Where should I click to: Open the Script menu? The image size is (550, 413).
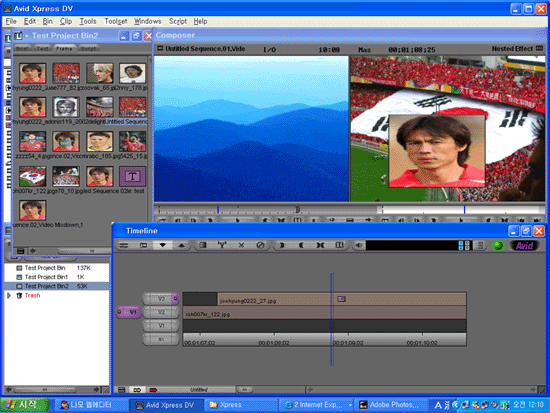[x=178, y=21]
